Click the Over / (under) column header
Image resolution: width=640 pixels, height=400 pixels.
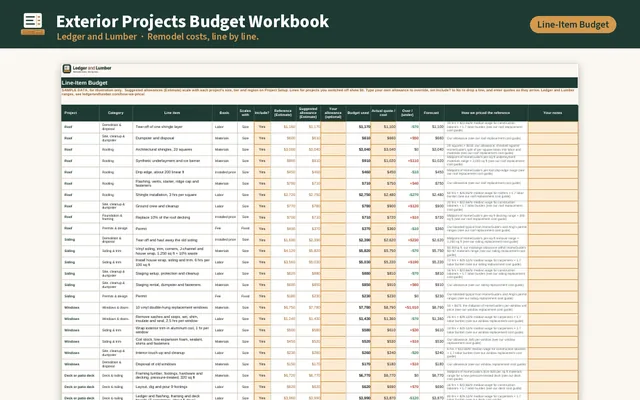(407, 113)
